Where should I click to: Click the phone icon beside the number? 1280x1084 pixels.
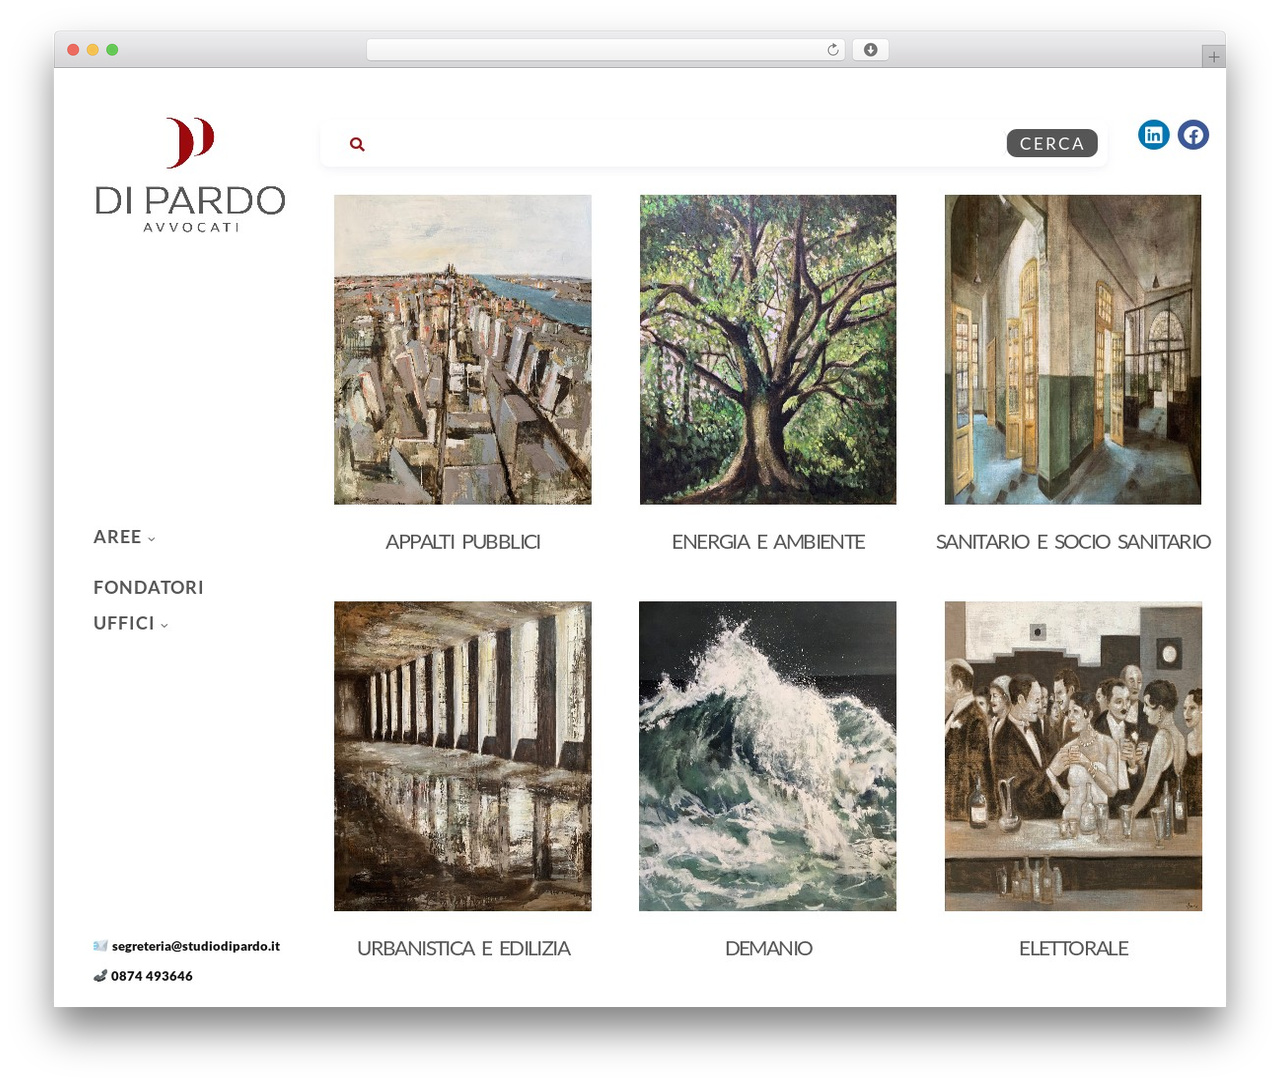100,976
